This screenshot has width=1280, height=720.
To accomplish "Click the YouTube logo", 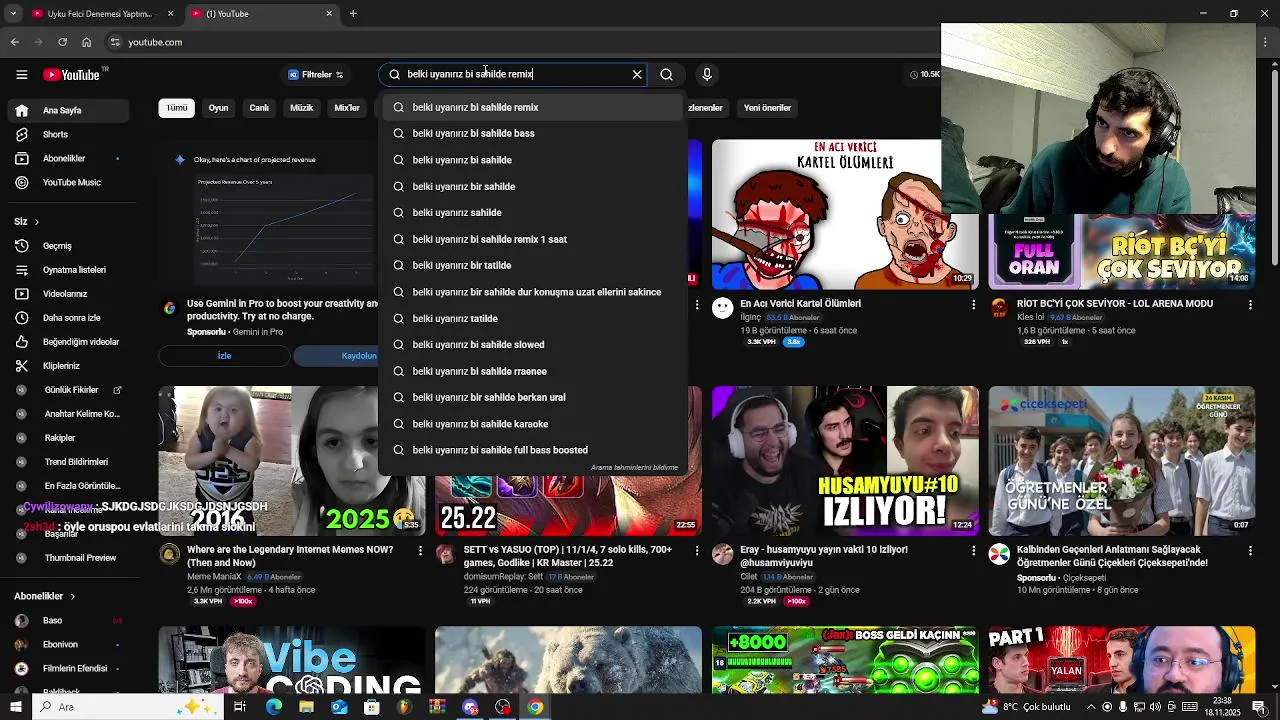I will (71, 74).
